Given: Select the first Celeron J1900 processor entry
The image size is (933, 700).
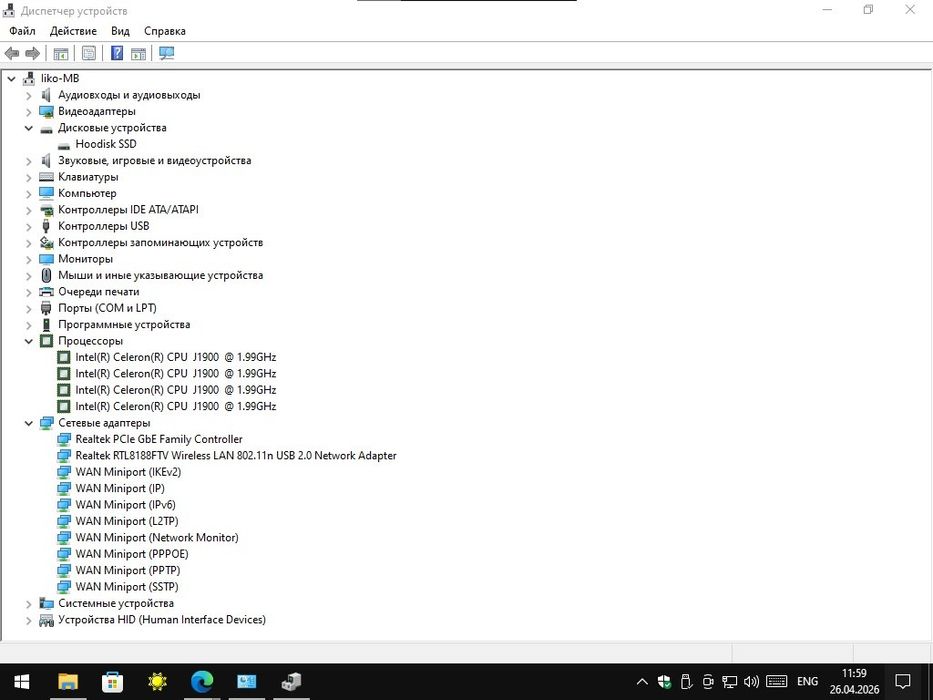Looking at the screenshot, I should point(176,357).
